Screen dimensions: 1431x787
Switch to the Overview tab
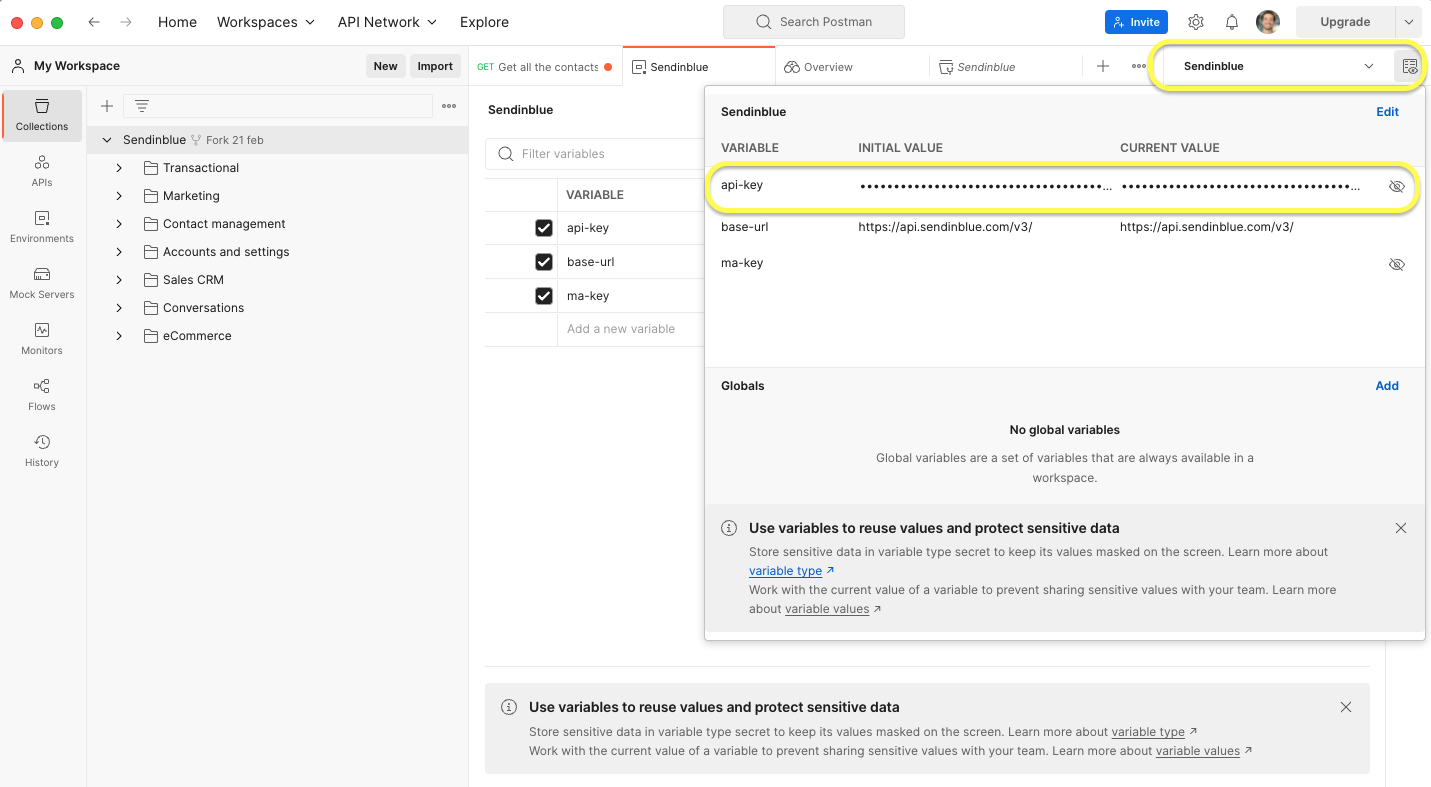click(x=852, y=67)
